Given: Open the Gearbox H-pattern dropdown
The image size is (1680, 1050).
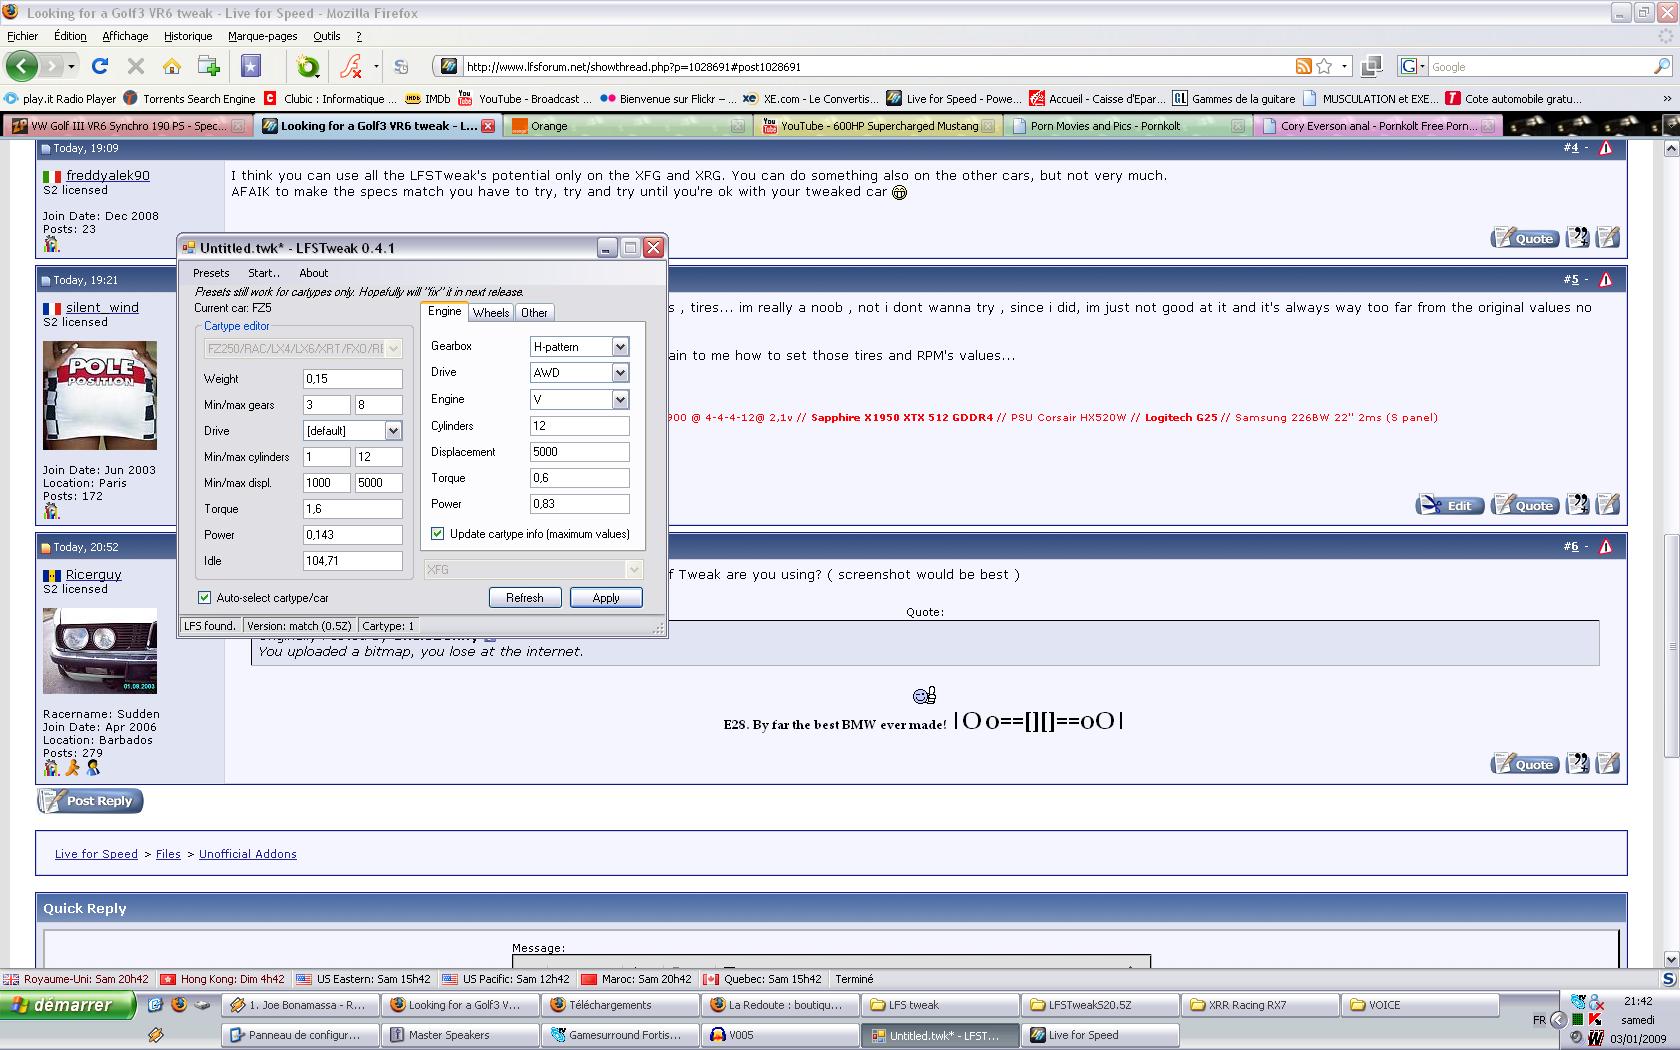Looking at the screenshot, I should [x=620, y=346].
